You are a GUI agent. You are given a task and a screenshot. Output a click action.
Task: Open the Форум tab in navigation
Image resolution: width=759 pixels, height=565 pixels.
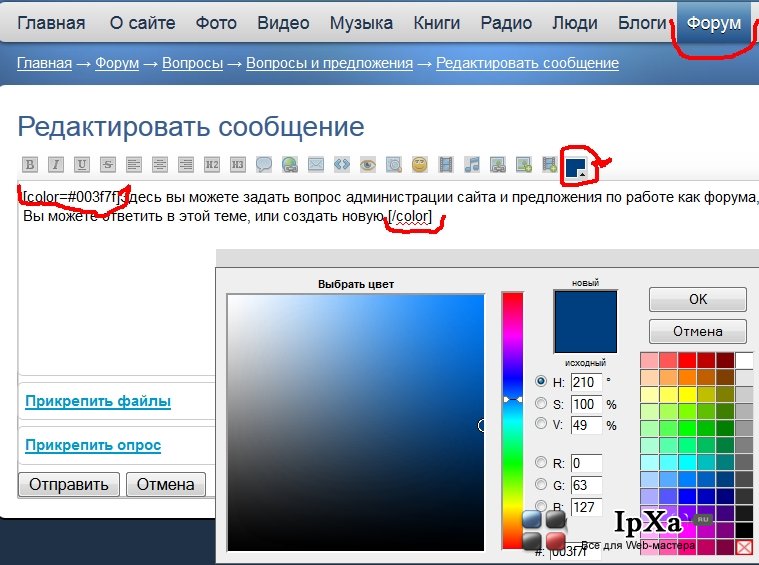click(713, 23)
